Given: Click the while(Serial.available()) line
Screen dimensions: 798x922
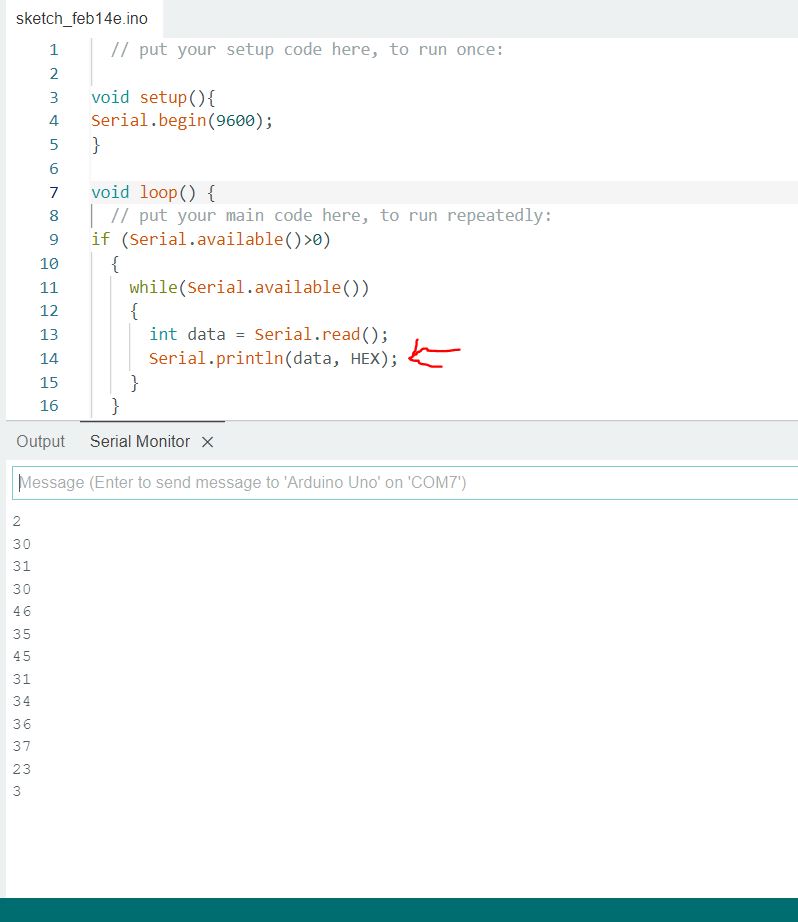Looking at the screenshot, I should coord(249,287).
